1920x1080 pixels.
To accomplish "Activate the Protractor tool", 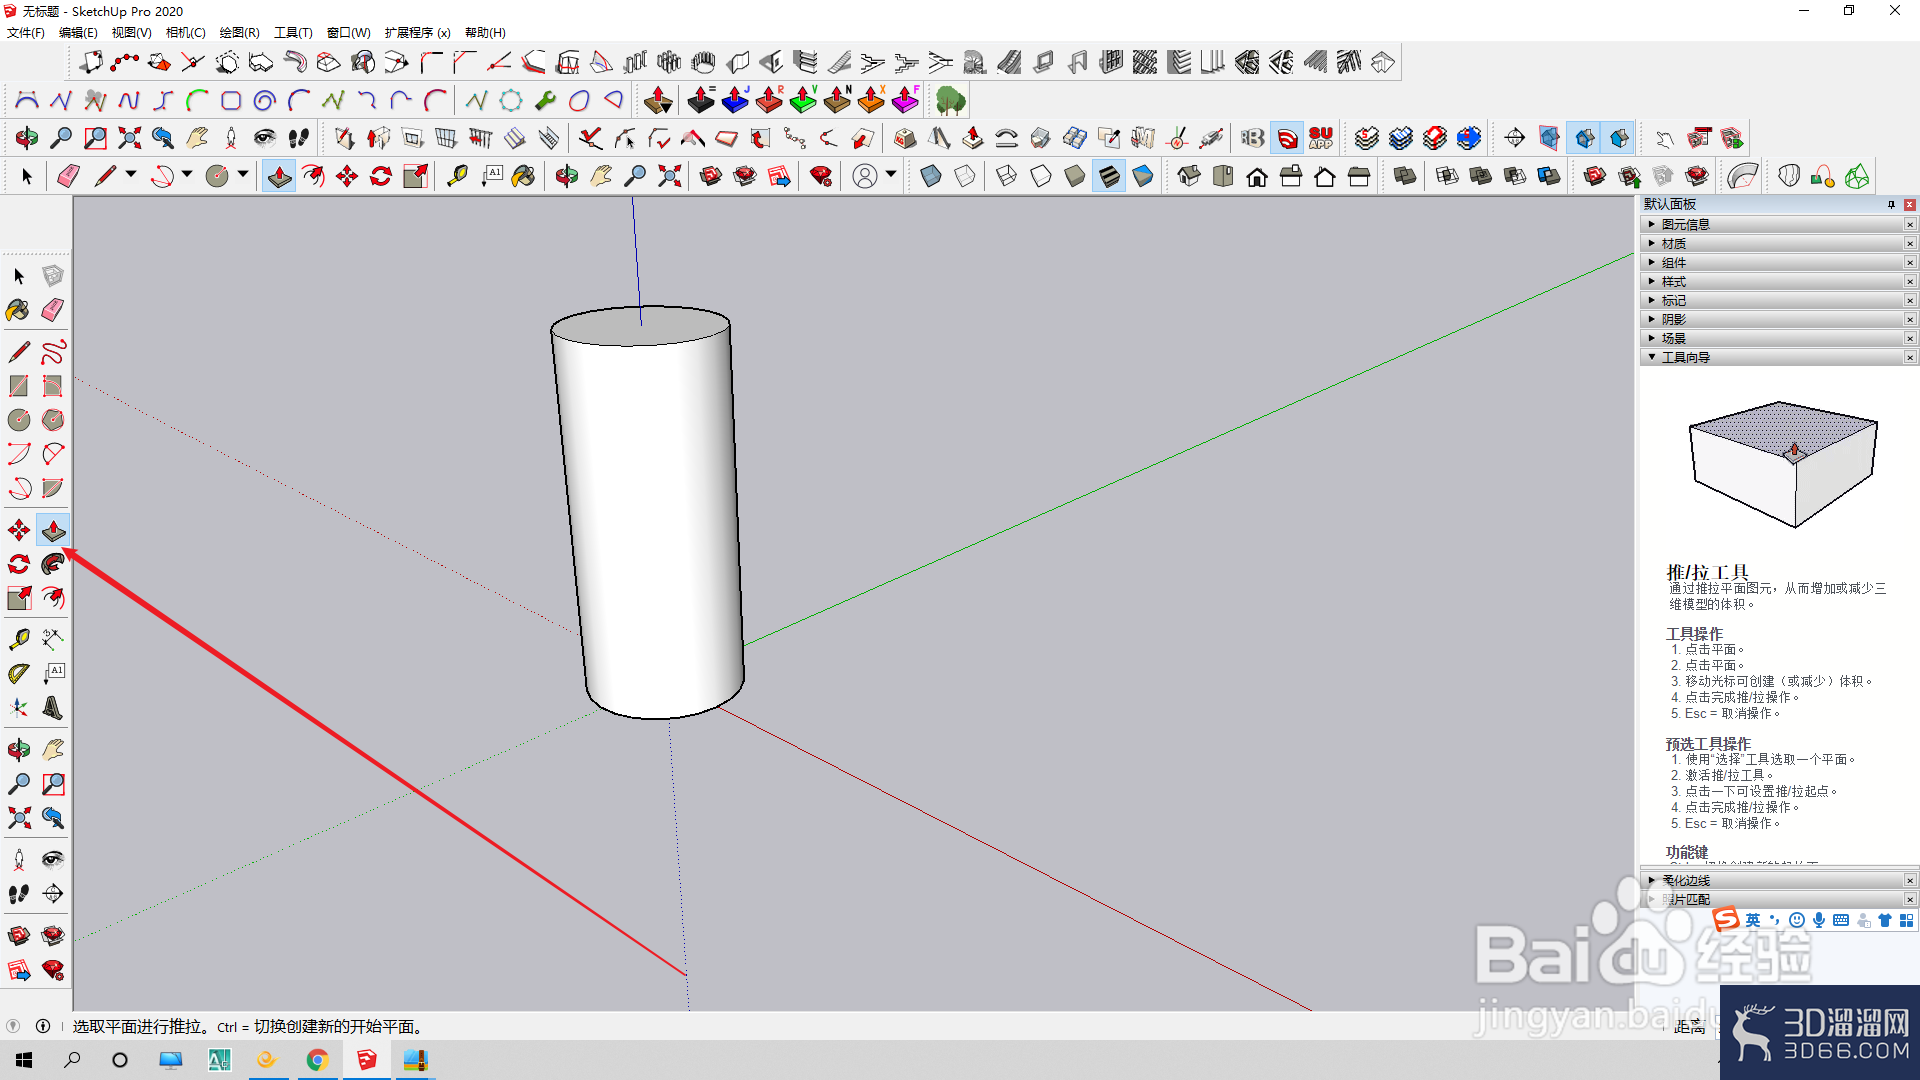I will coord(19,674).
